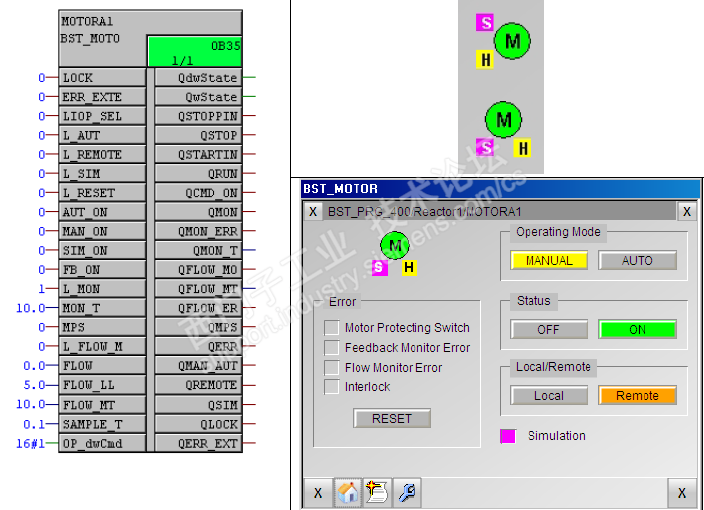Select the FB_ON input pin
This screenshot has height=510, width=704.
[x=102, y=269]
